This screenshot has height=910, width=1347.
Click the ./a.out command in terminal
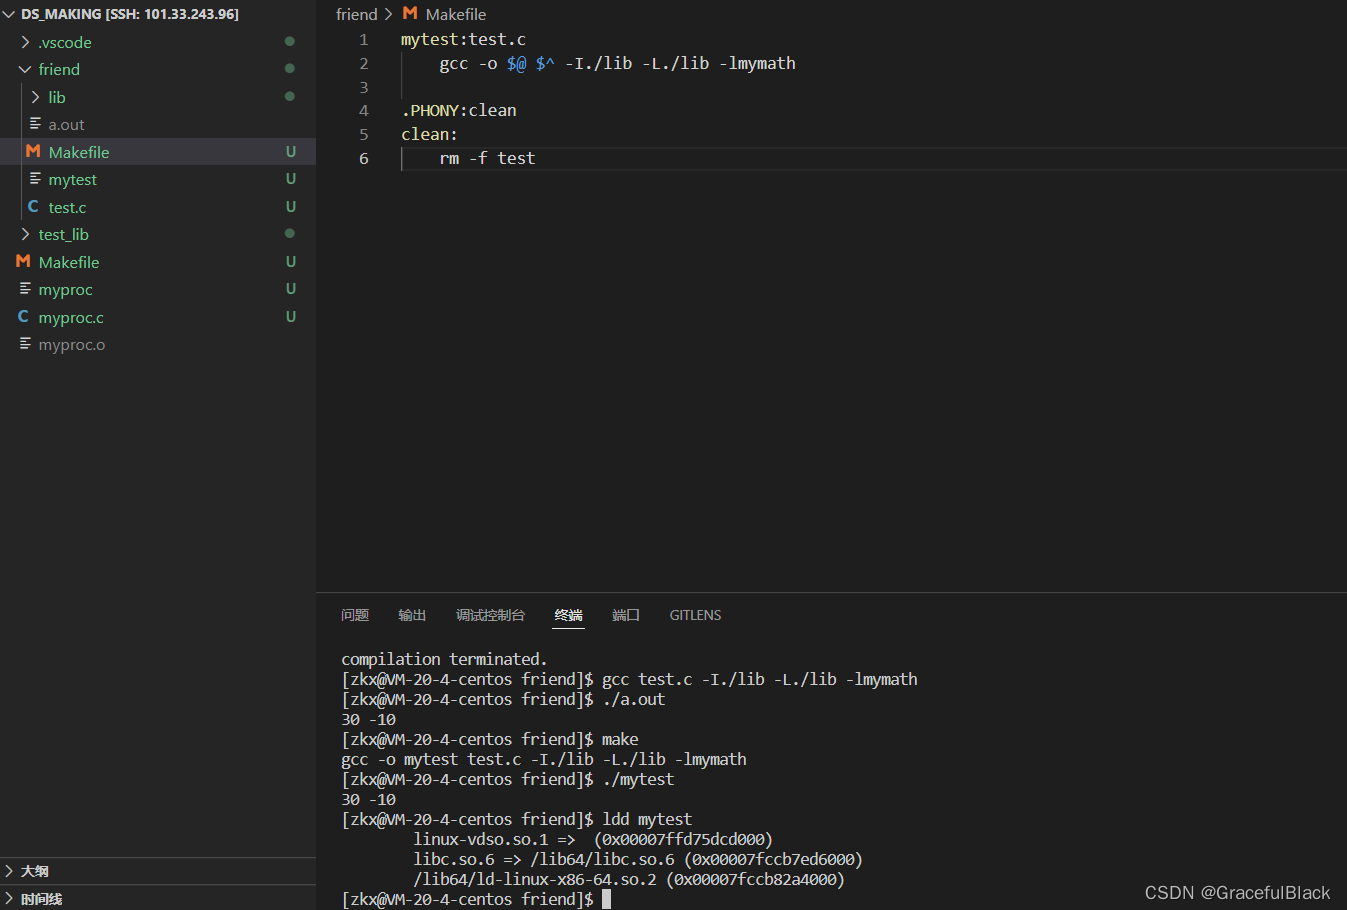(633, 699)
